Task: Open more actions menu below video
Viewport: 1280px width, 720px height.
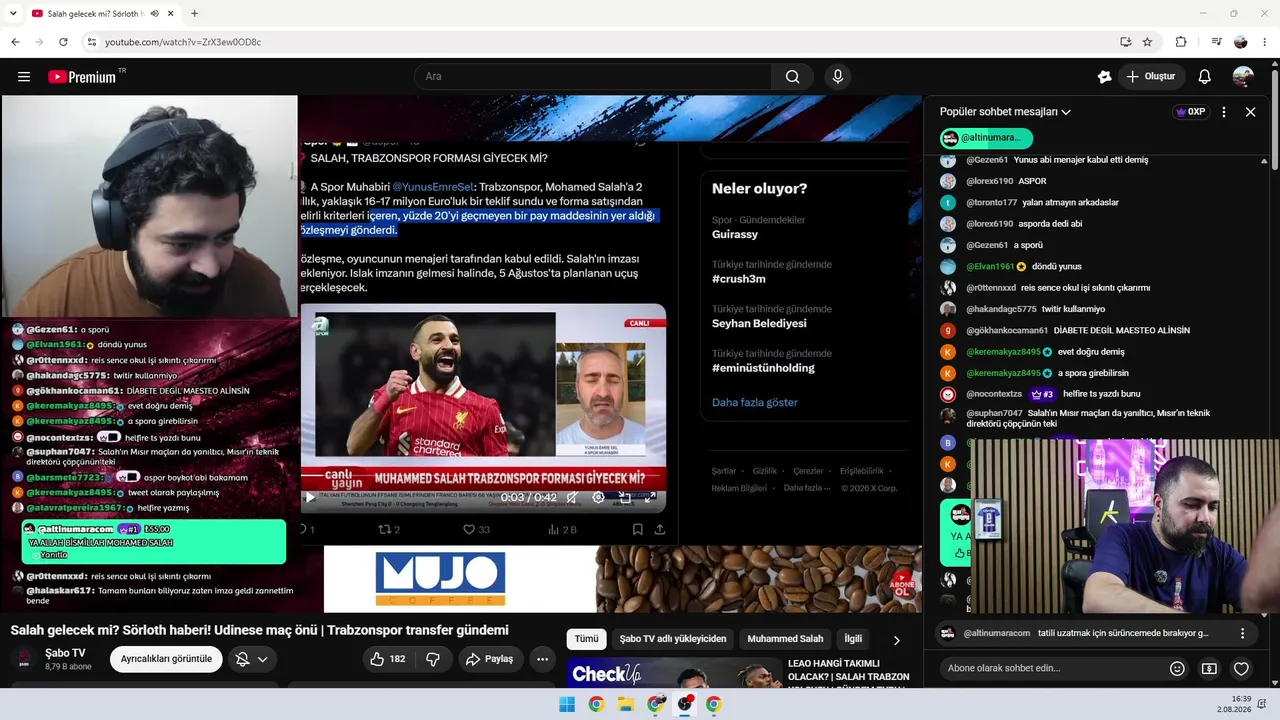Action: coord(542,659)
